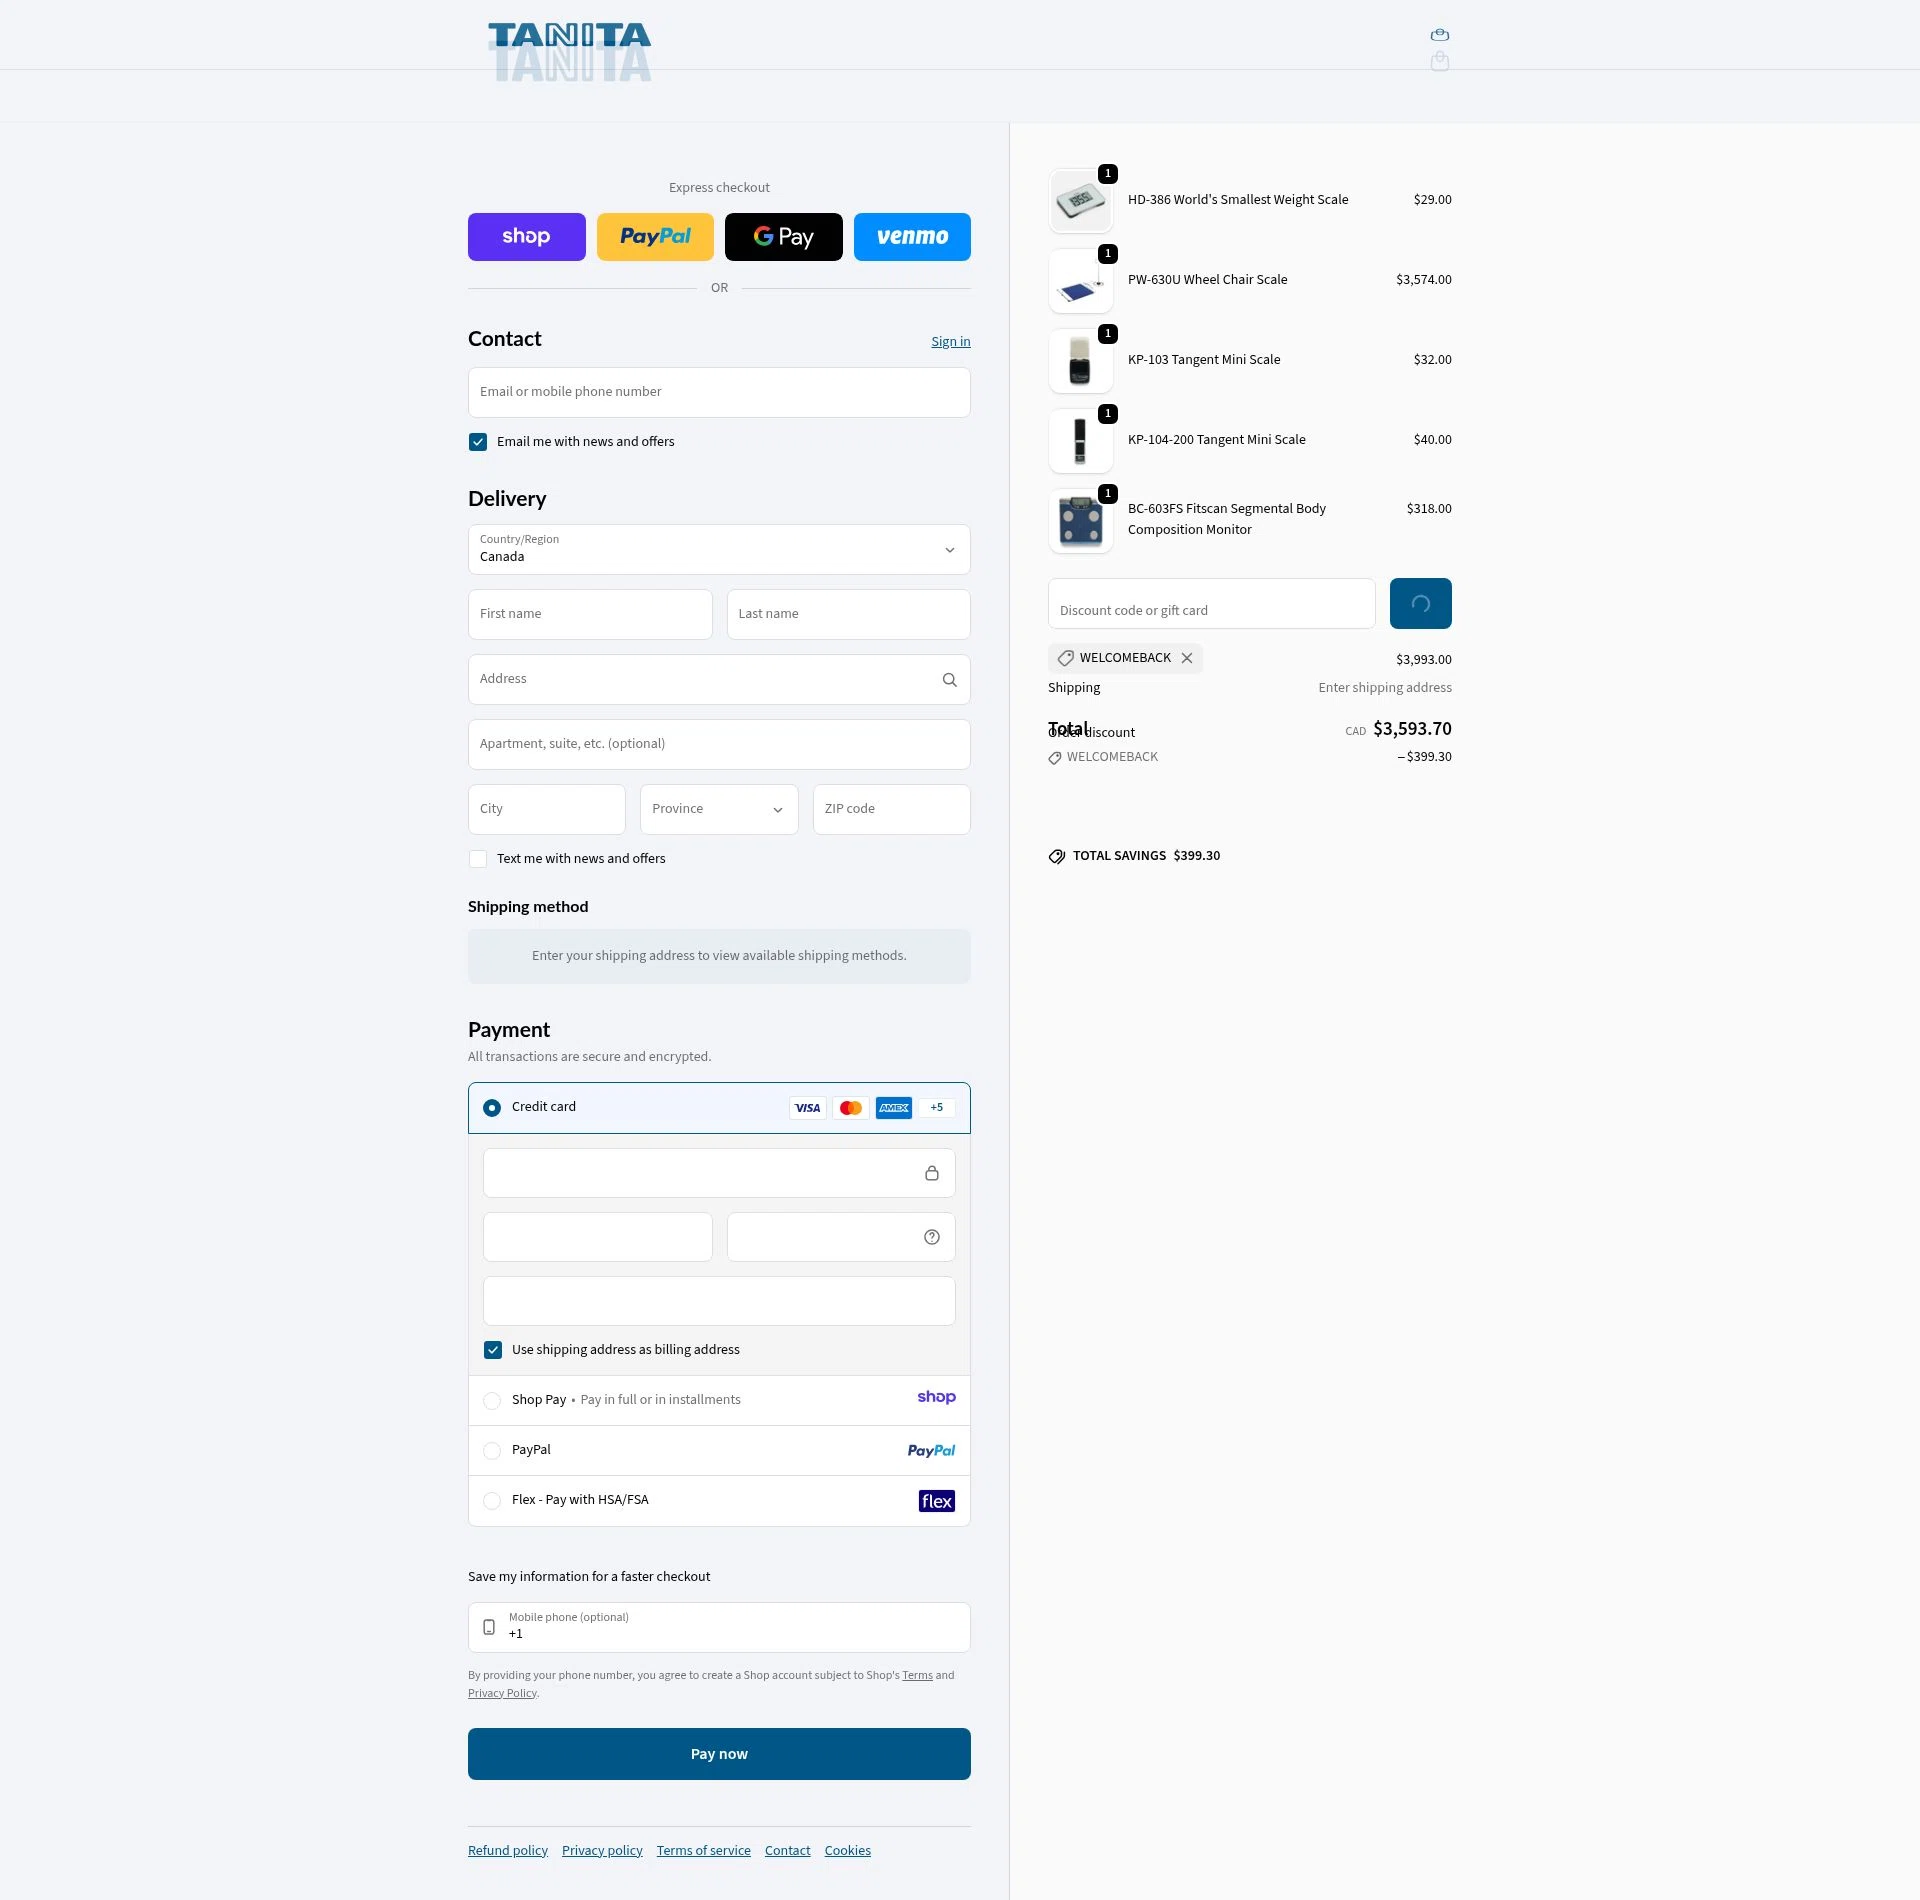Open the Country/Region dropdown

[718, 550]
